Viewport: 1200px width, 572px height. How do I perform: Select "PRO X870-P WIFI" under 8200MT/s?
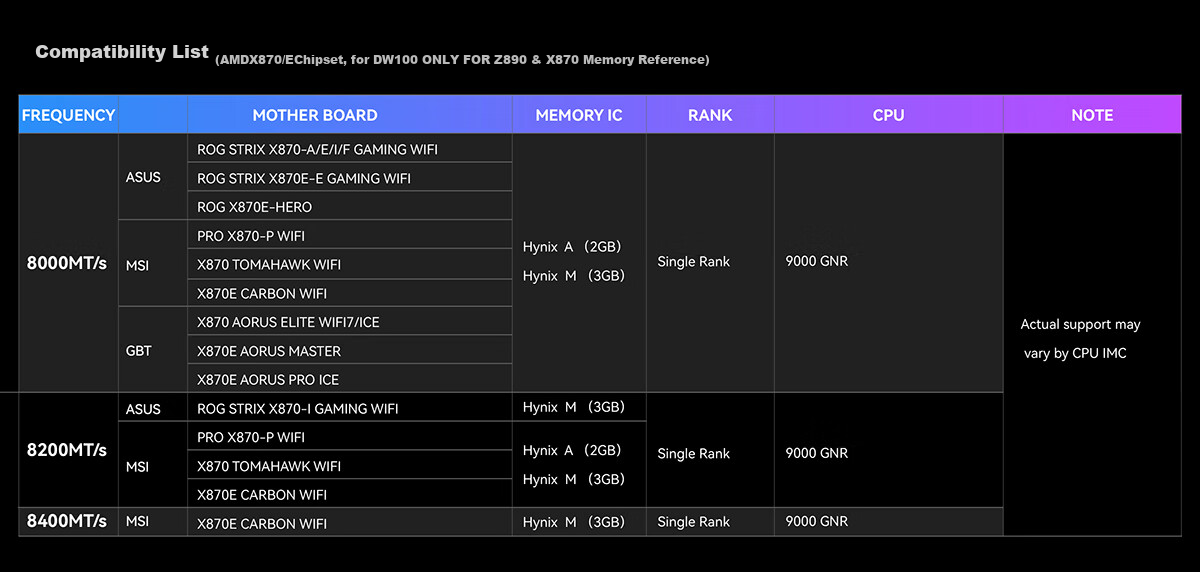pos(350,437)
